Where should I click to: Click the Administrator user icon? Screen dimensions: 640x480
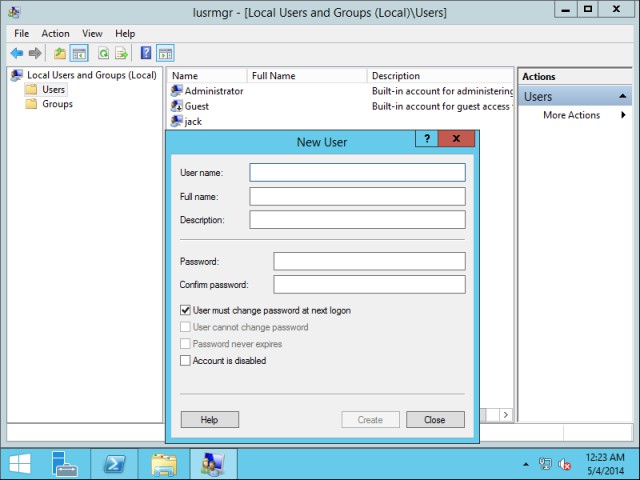[x=177, y=91]
